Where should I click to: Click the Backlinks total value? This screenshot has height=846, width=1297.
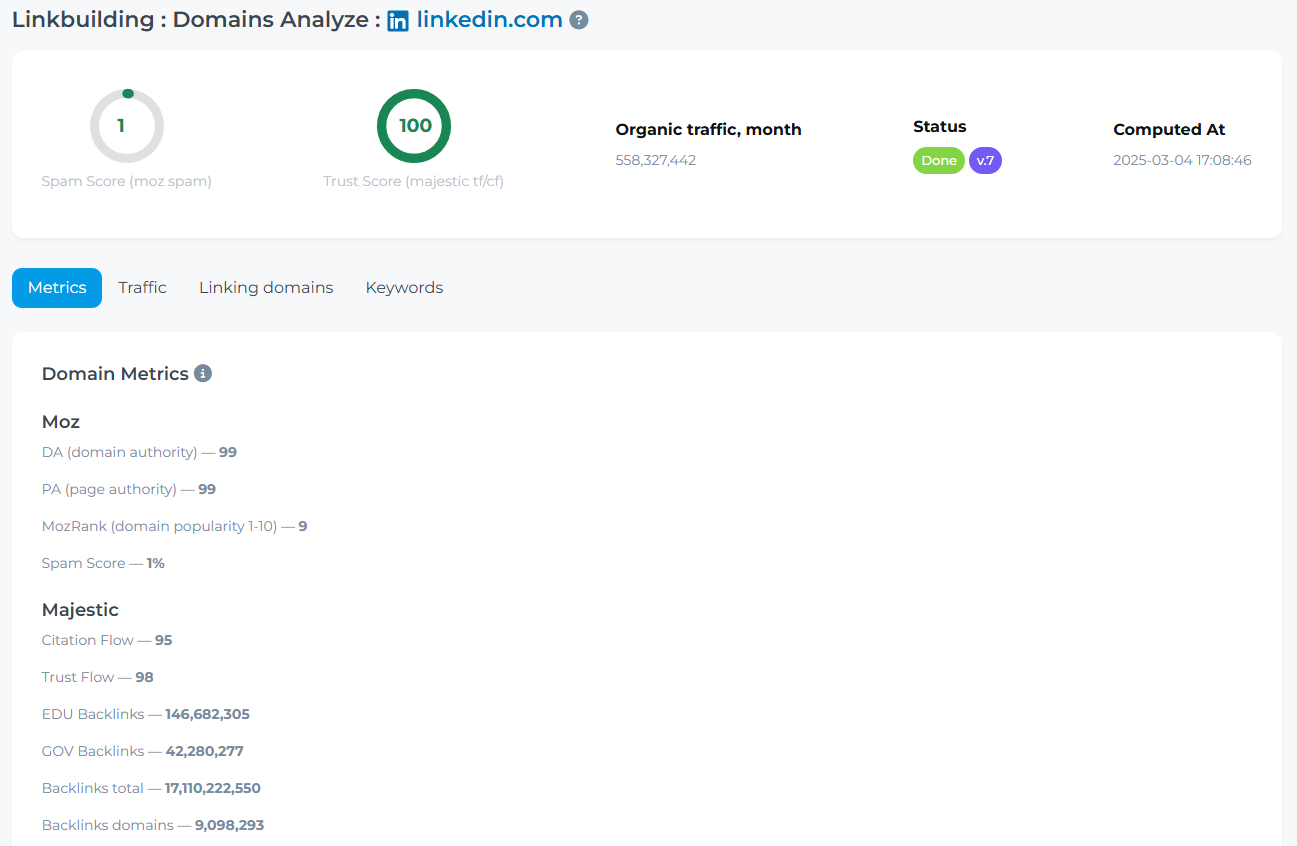tap(212, 788)
